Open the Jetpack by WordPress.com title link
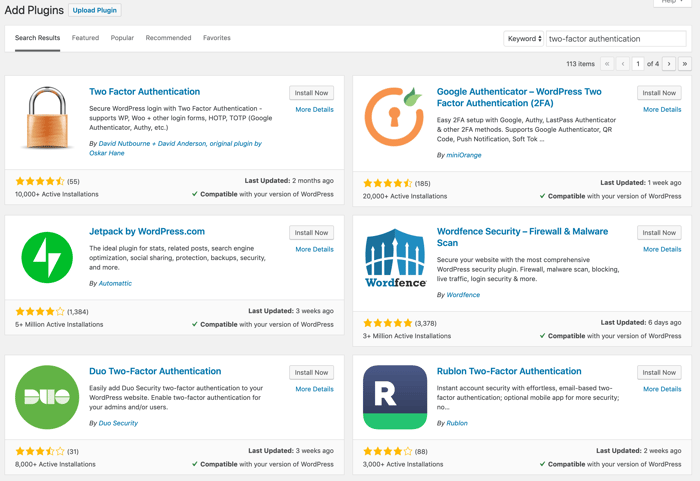Viewport: 700px width, 481px height. pos(147,231)
